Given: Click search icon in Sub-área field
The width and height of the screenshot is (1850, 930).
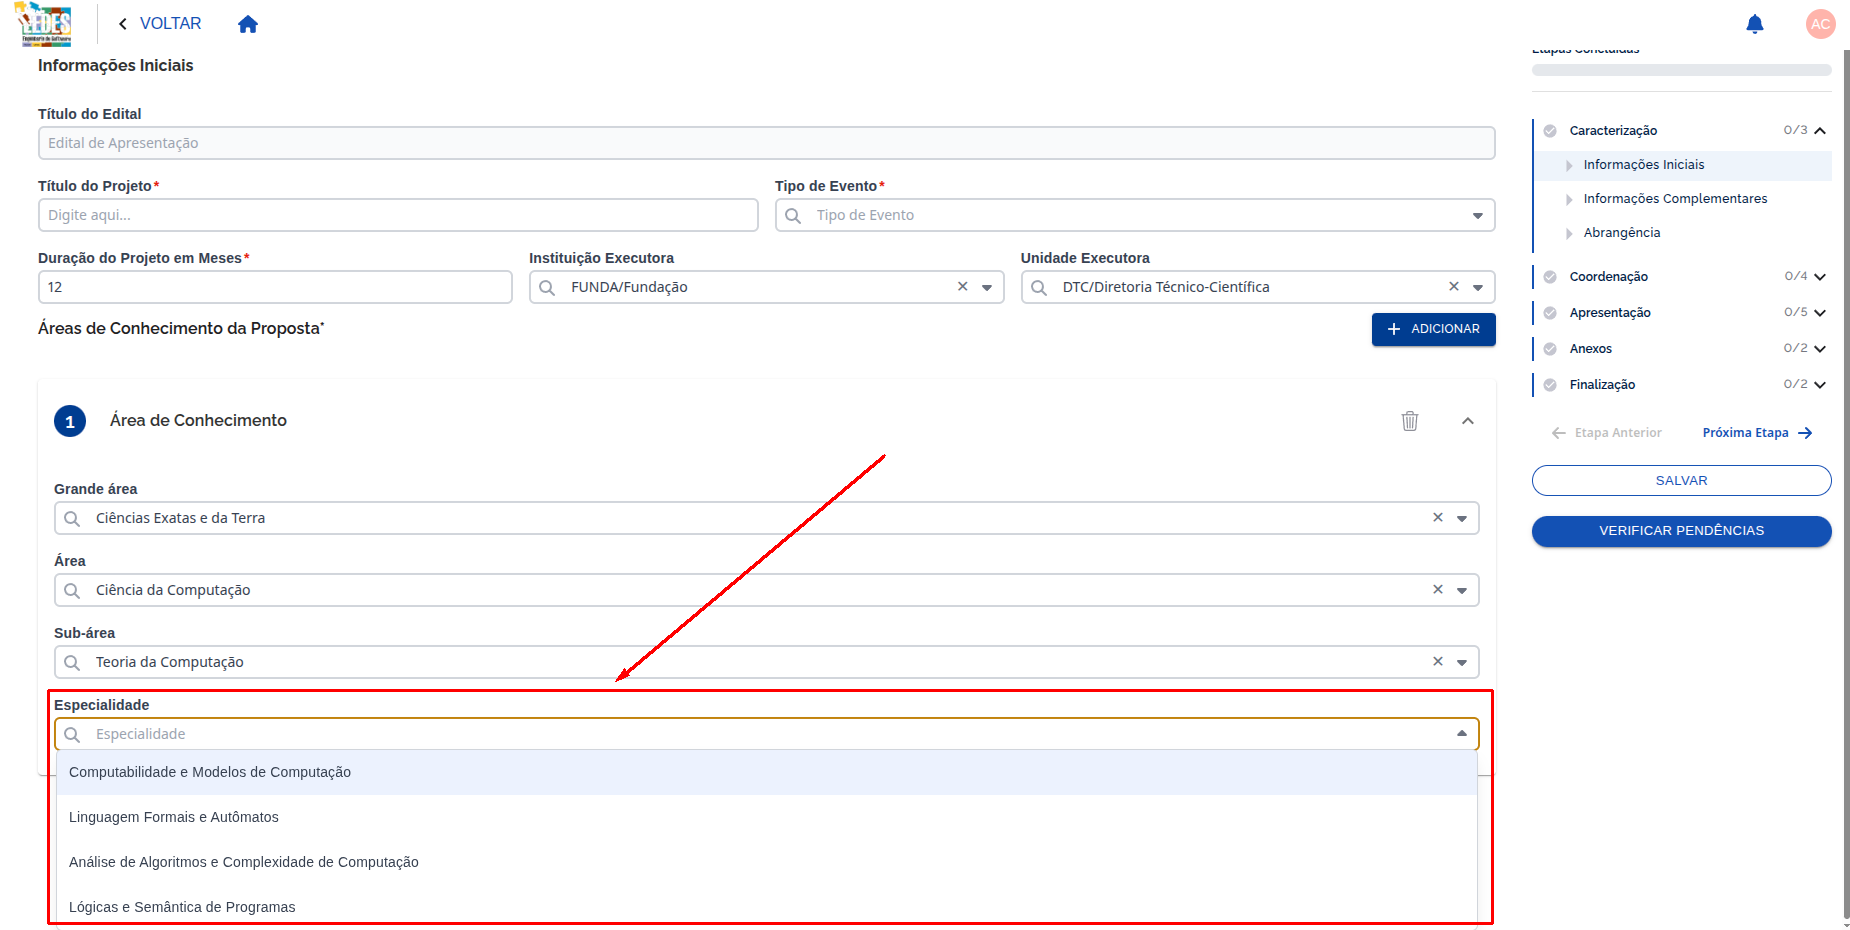Looking at the screenshot, I should click(x=72, y=662).
